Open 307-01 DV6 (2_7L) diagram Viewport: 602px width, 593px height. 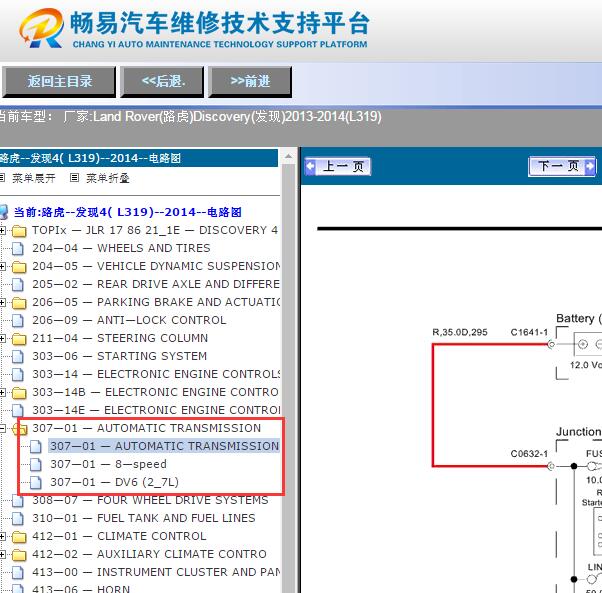[x=114, y=482]
